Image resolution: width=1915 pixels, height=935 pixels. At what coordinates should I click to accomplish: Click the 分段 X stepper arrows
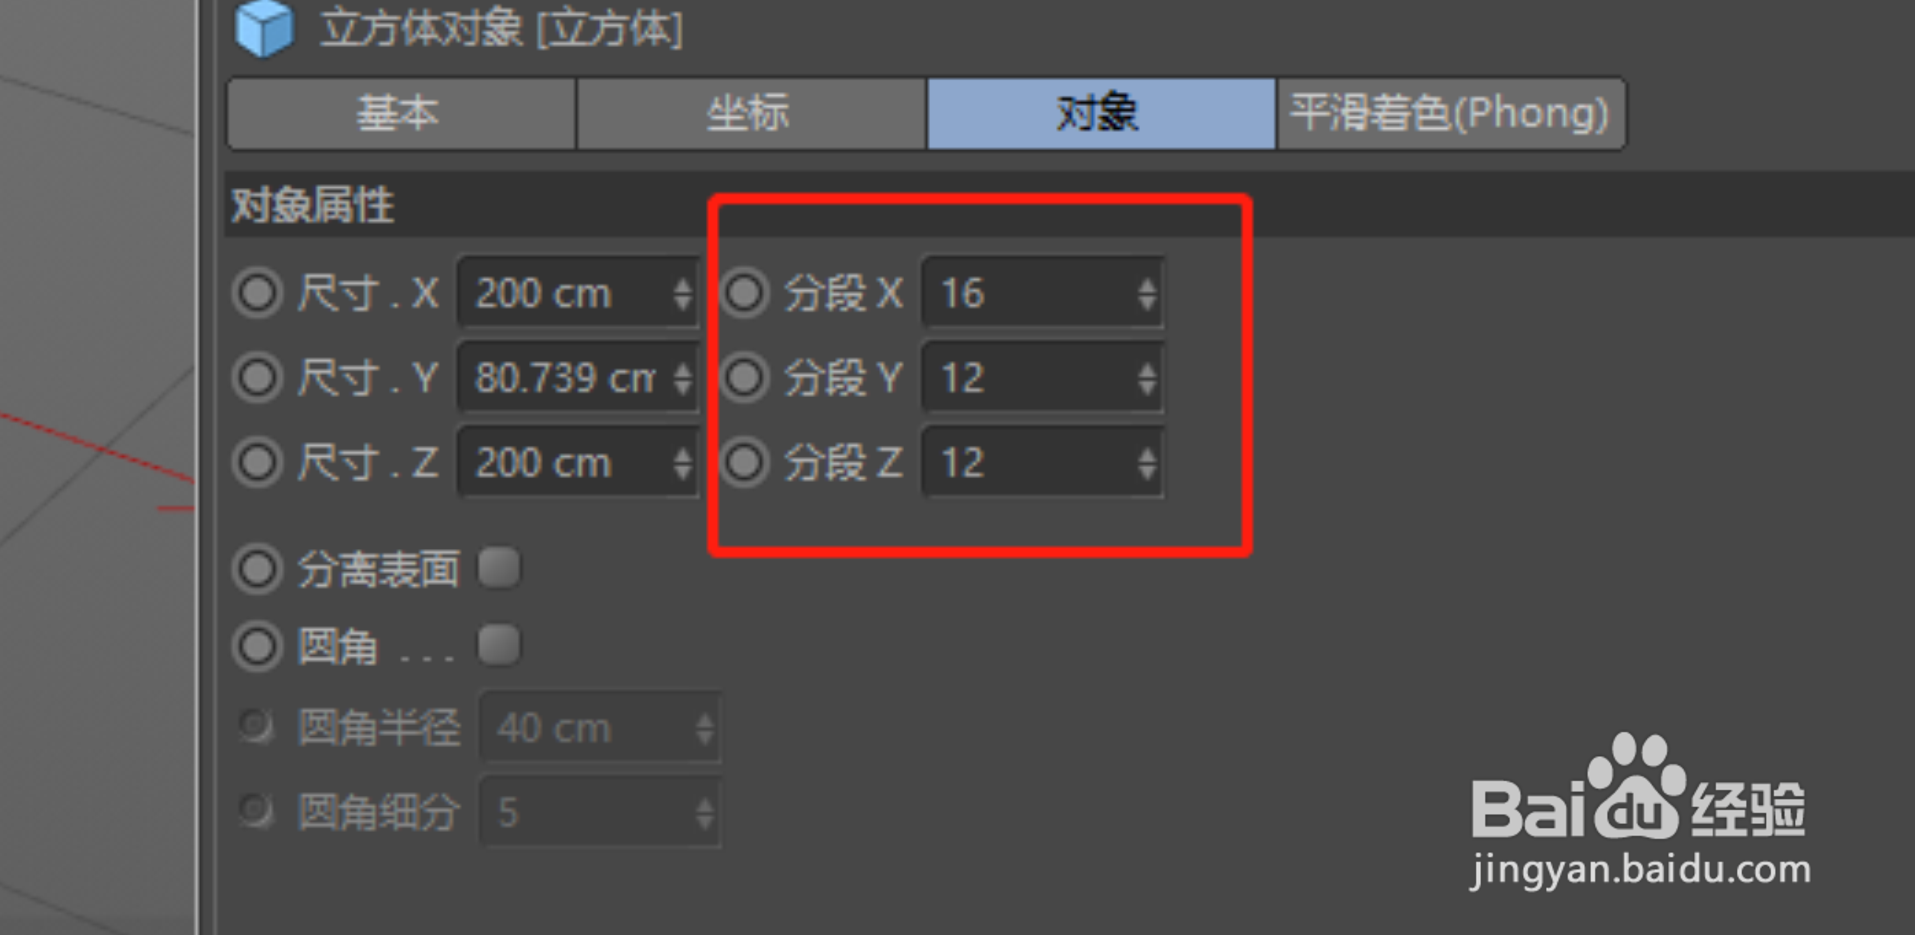(1146, 293)
